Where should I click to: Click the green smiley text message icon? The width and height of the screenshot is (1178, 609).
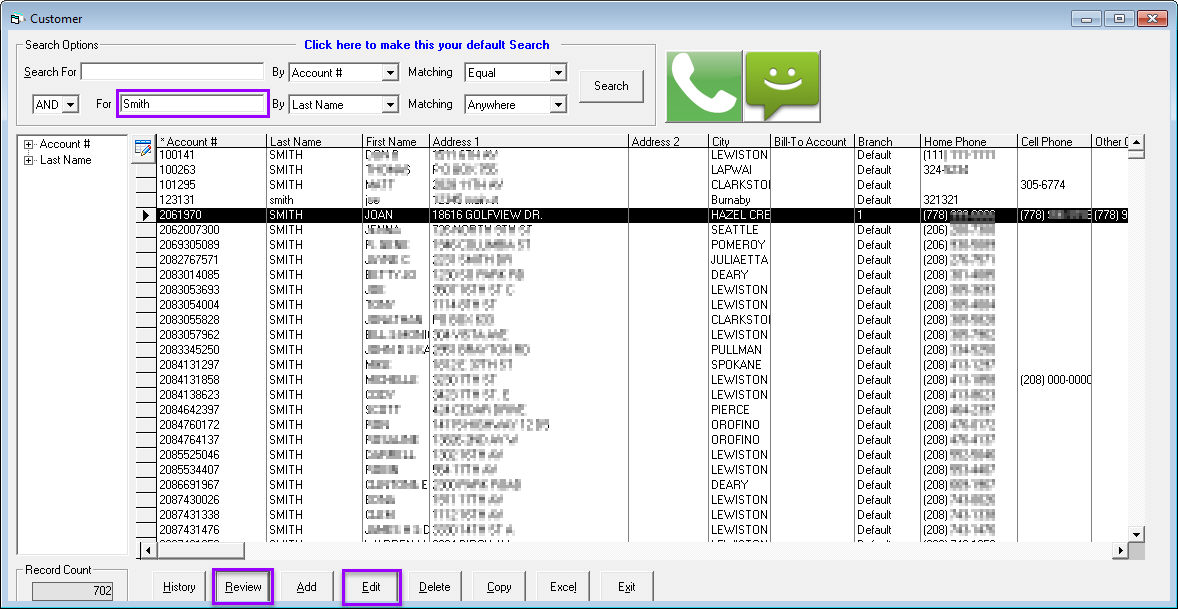coord(782,86)
